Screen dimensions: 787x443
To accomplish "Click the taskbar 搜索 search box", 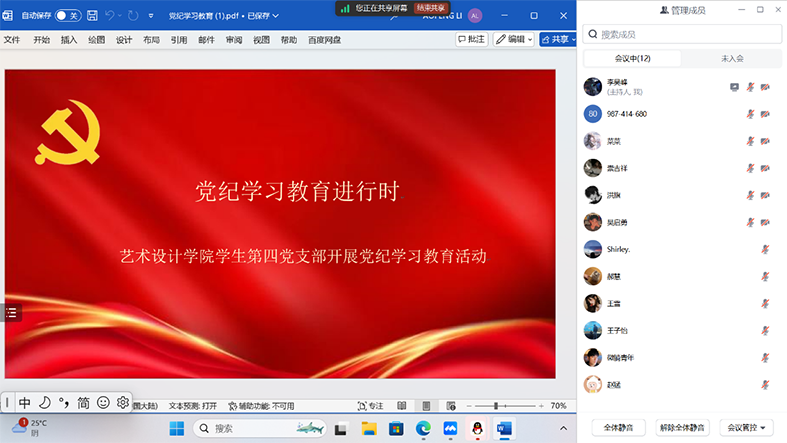I will pos(260,428).
